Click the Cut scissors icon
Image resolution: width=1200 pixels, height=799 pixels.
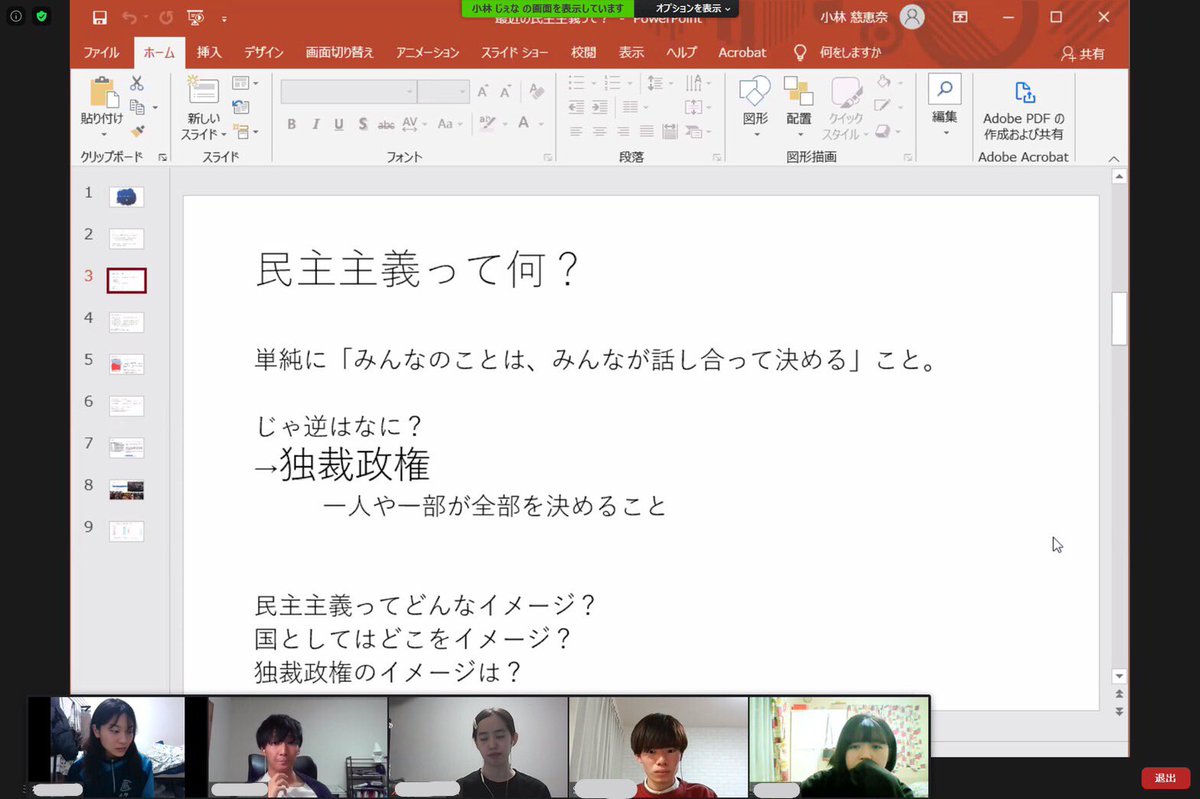(137, 84)
